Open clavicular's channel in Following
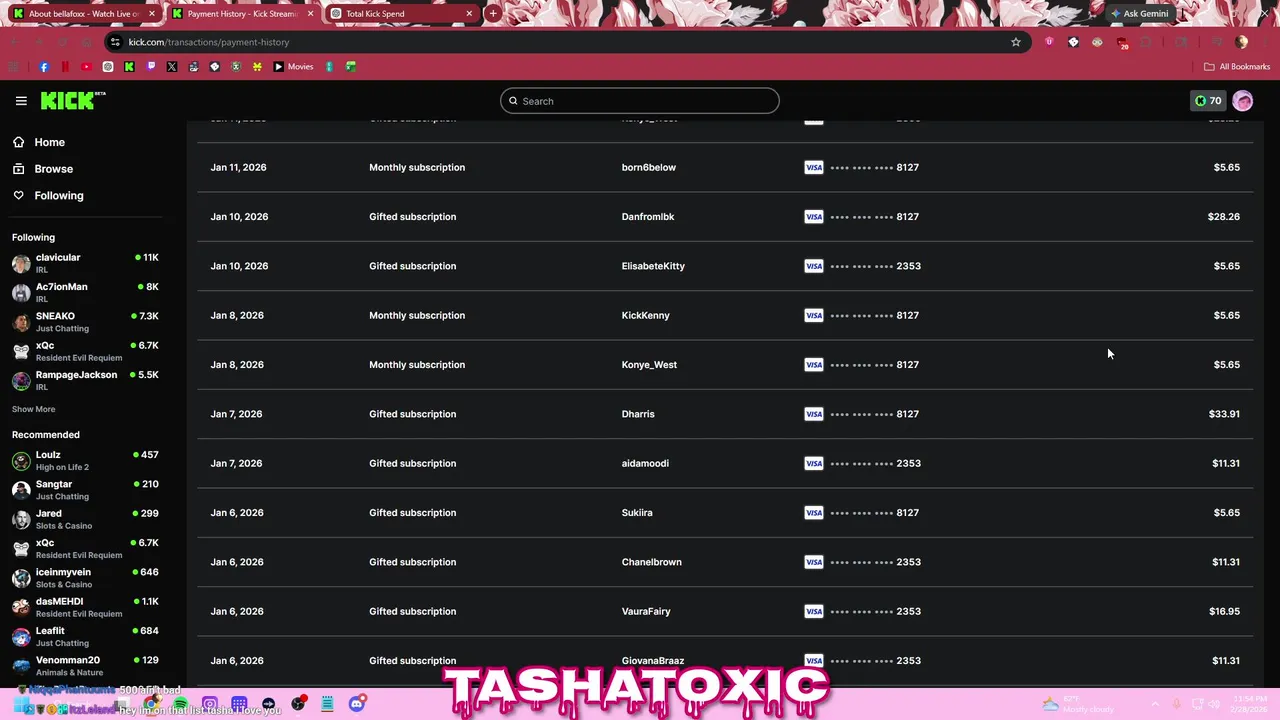1280x720 pixels. [85, 263]
